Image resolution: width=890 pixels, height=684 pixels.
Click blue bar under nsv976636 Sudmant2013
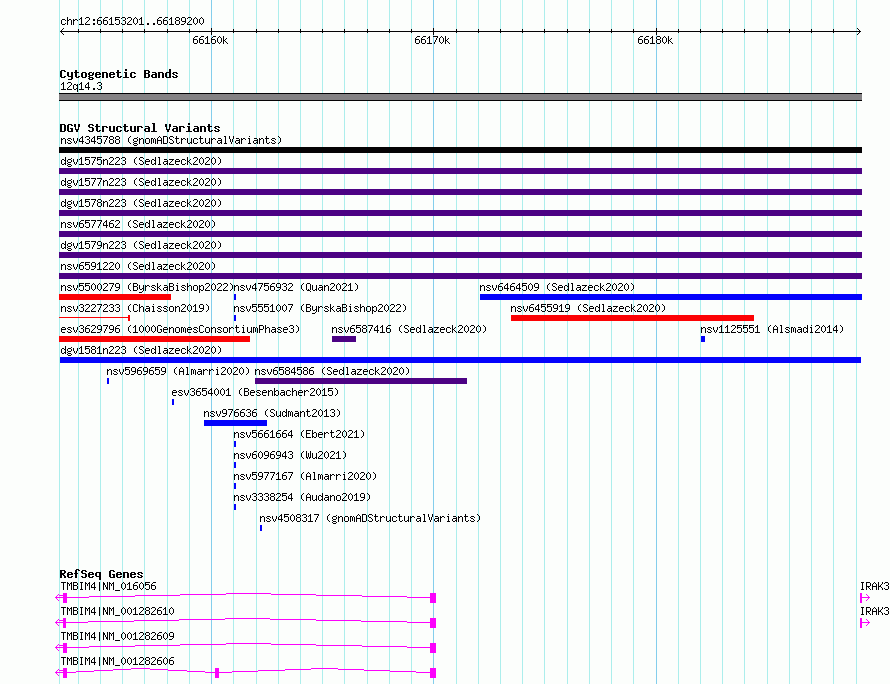click(236, 423)
